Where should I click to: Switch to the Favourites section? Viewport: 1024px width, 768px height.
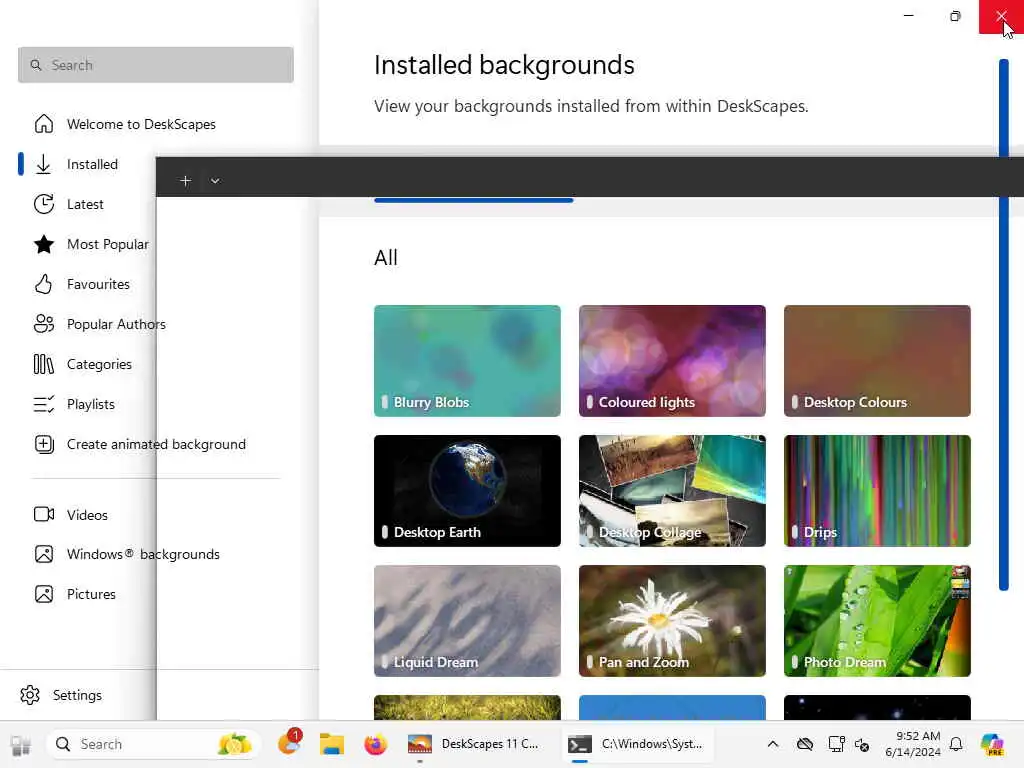[x=98, y=284]
